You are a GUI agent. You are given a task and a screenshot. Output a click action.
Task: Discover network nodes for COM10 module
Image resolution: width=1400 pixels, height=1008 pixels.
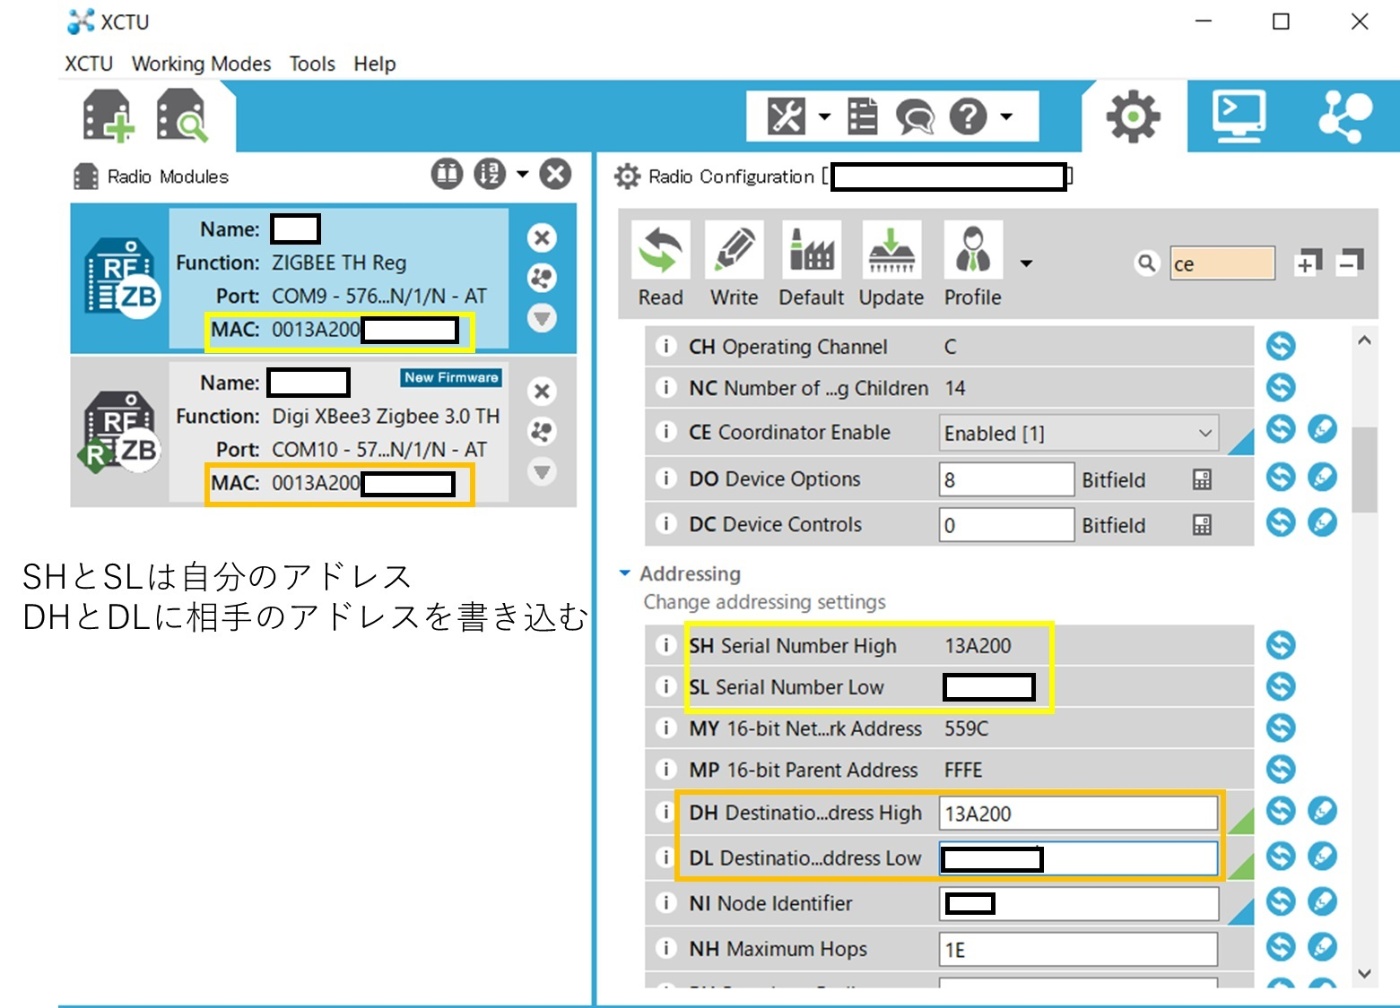(x=542, y=431)
